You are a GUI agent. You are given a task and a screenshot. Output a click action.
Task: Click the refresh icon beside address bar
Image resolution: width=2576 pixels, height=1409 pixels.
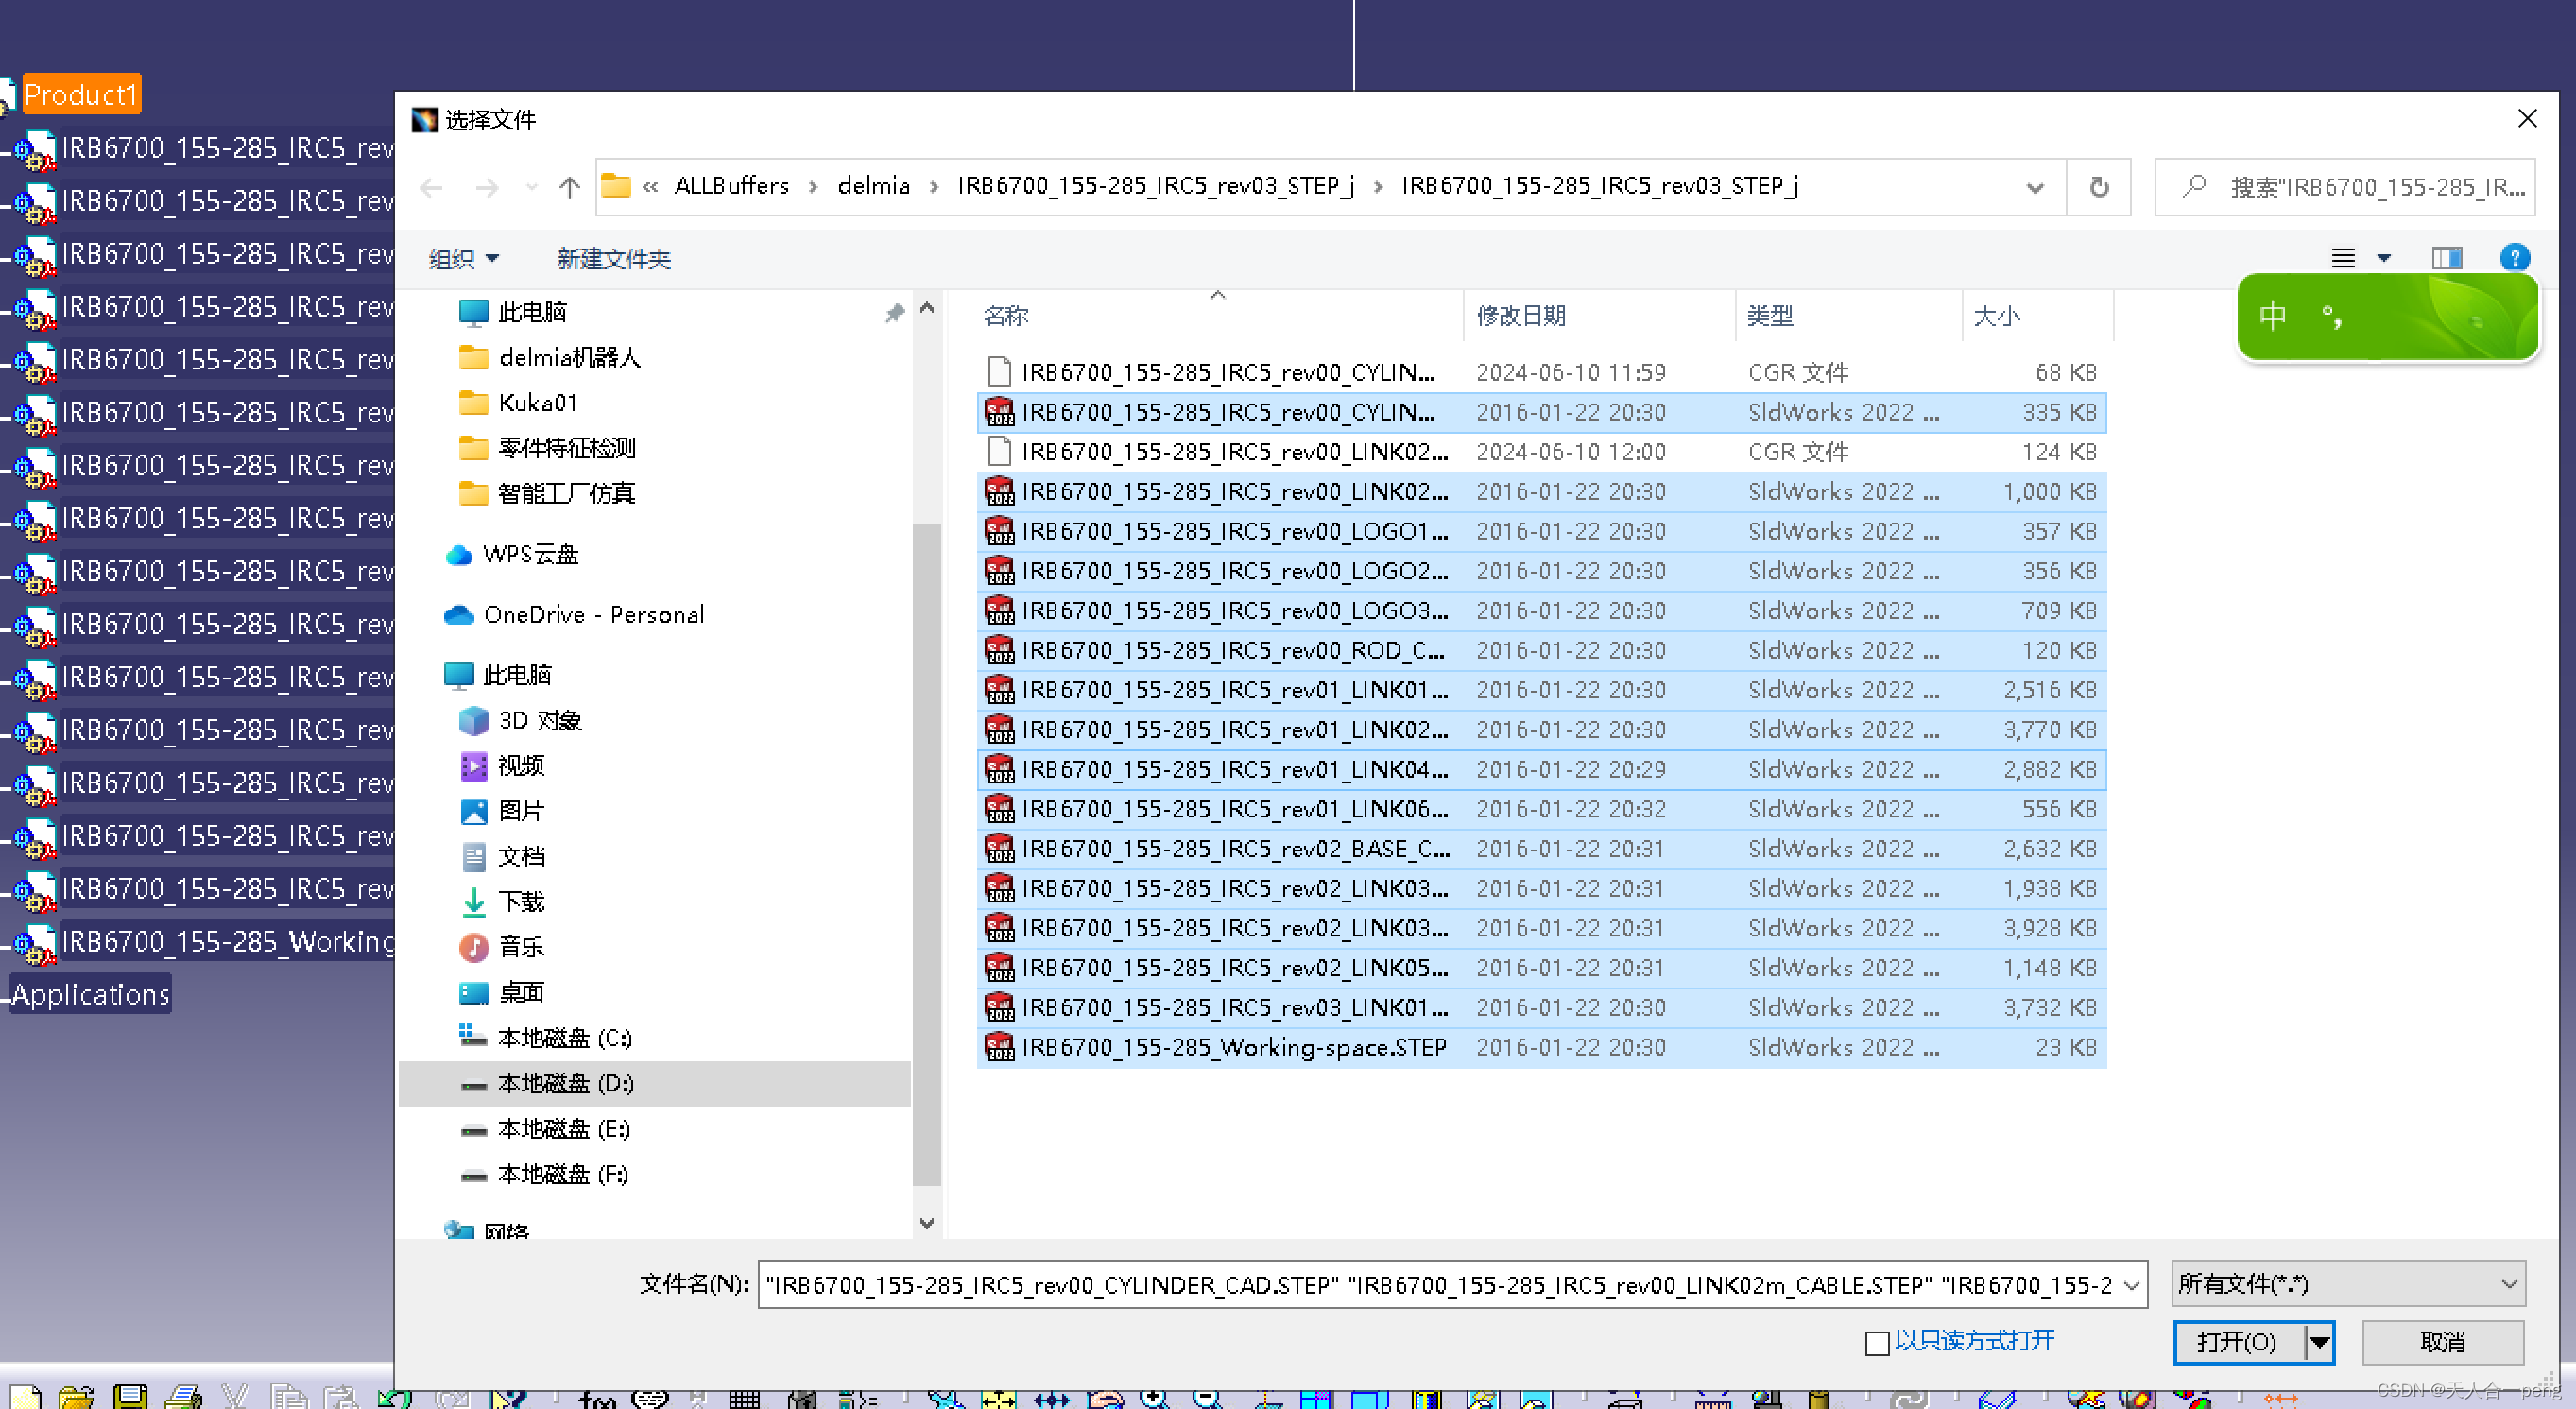2098,187
